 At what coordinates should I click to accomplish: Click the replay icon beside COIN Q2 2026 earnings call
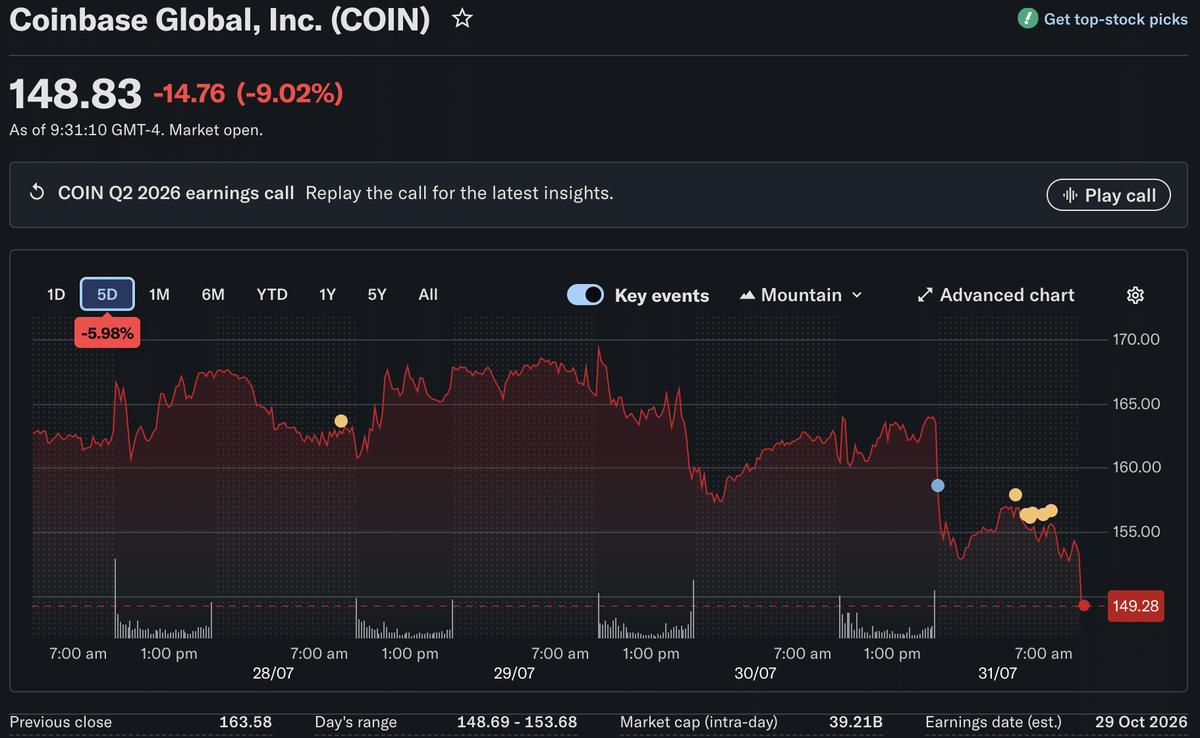[x=37, y=193]
